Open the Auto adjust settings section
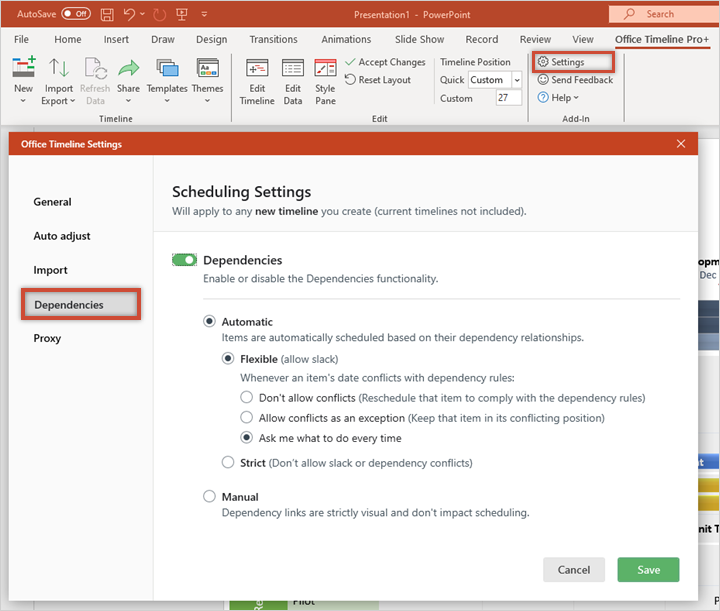 62,236
